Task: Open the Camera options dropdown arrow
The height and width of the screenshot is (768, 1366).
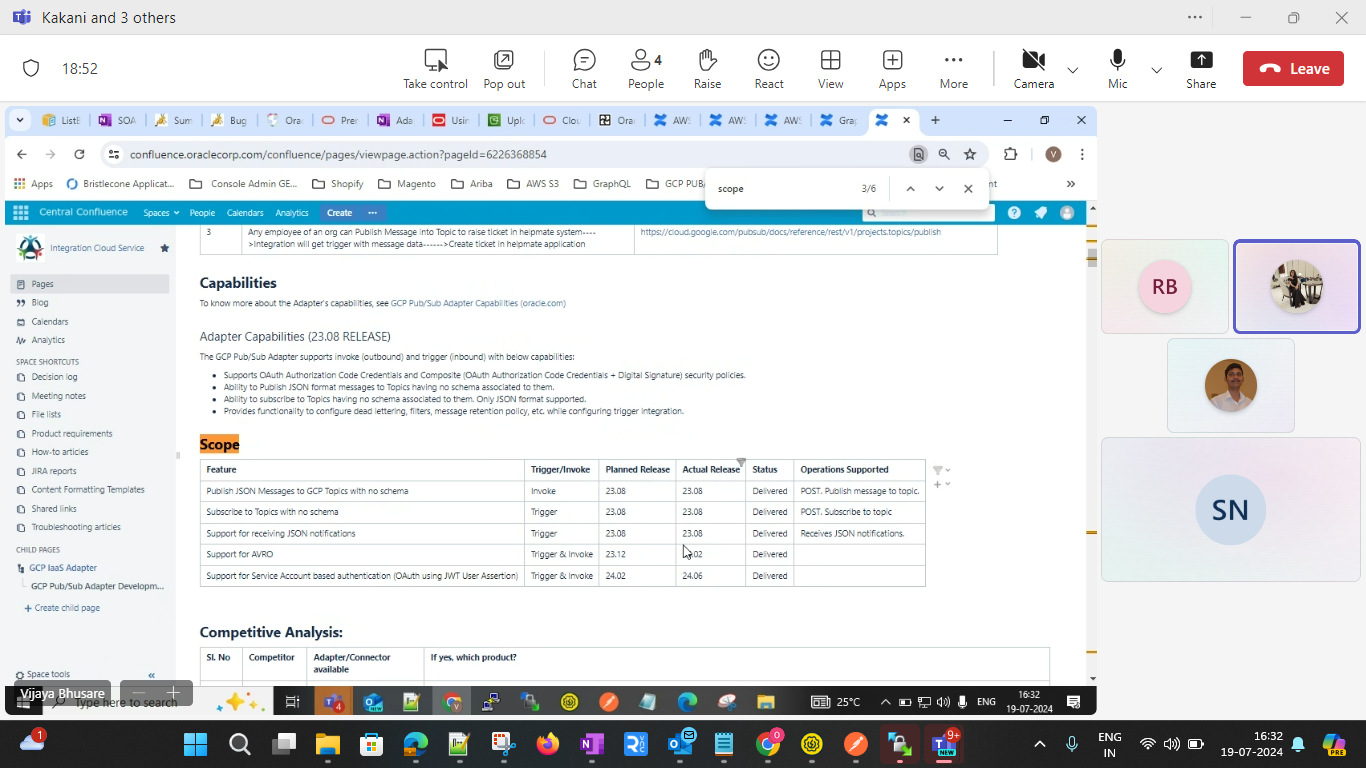Action: pyautogui.click(x=1073, y=70)
